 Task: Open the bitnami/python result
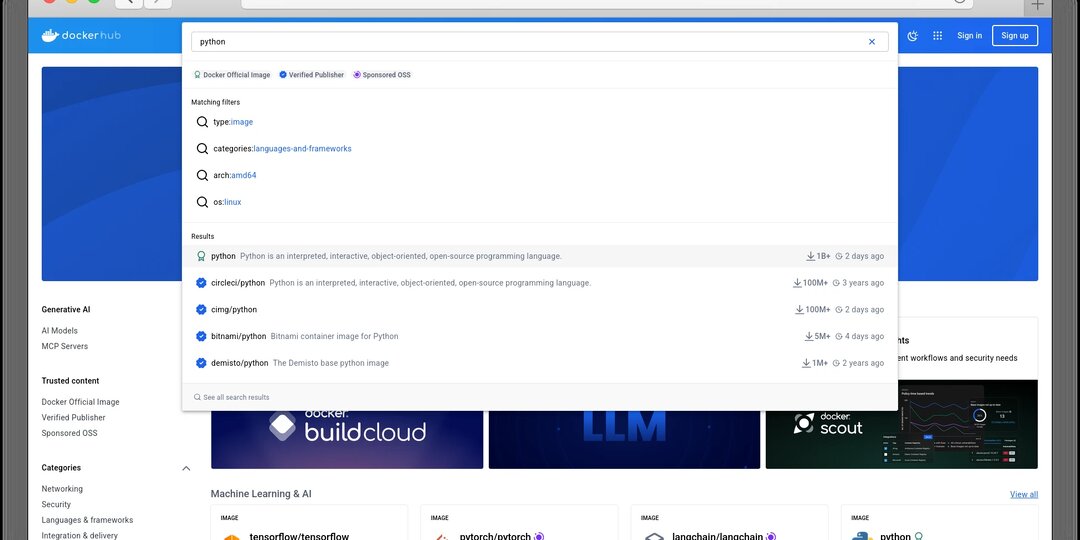click(540, 337)
